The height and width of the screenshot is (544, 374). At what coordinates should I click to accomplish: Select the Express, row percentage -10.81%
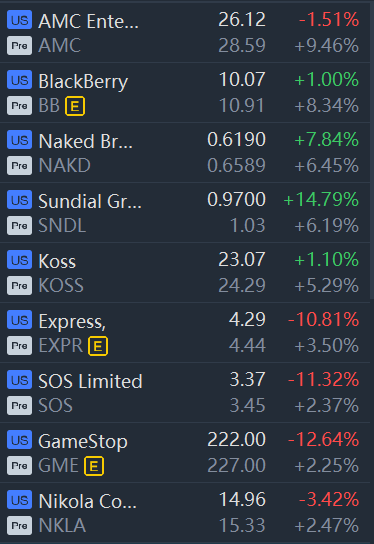click(x=323, y=320)
